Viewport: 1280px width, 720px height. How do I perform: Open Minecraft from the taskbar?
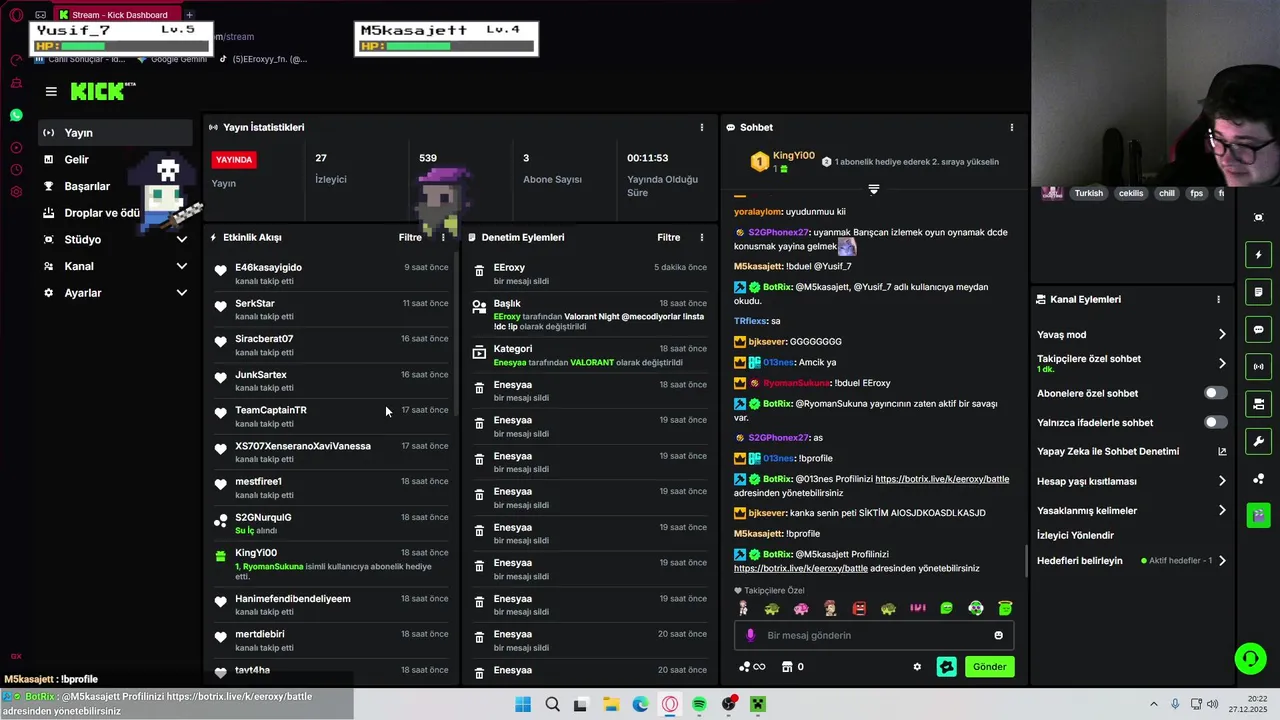click(x=758, y=704)
